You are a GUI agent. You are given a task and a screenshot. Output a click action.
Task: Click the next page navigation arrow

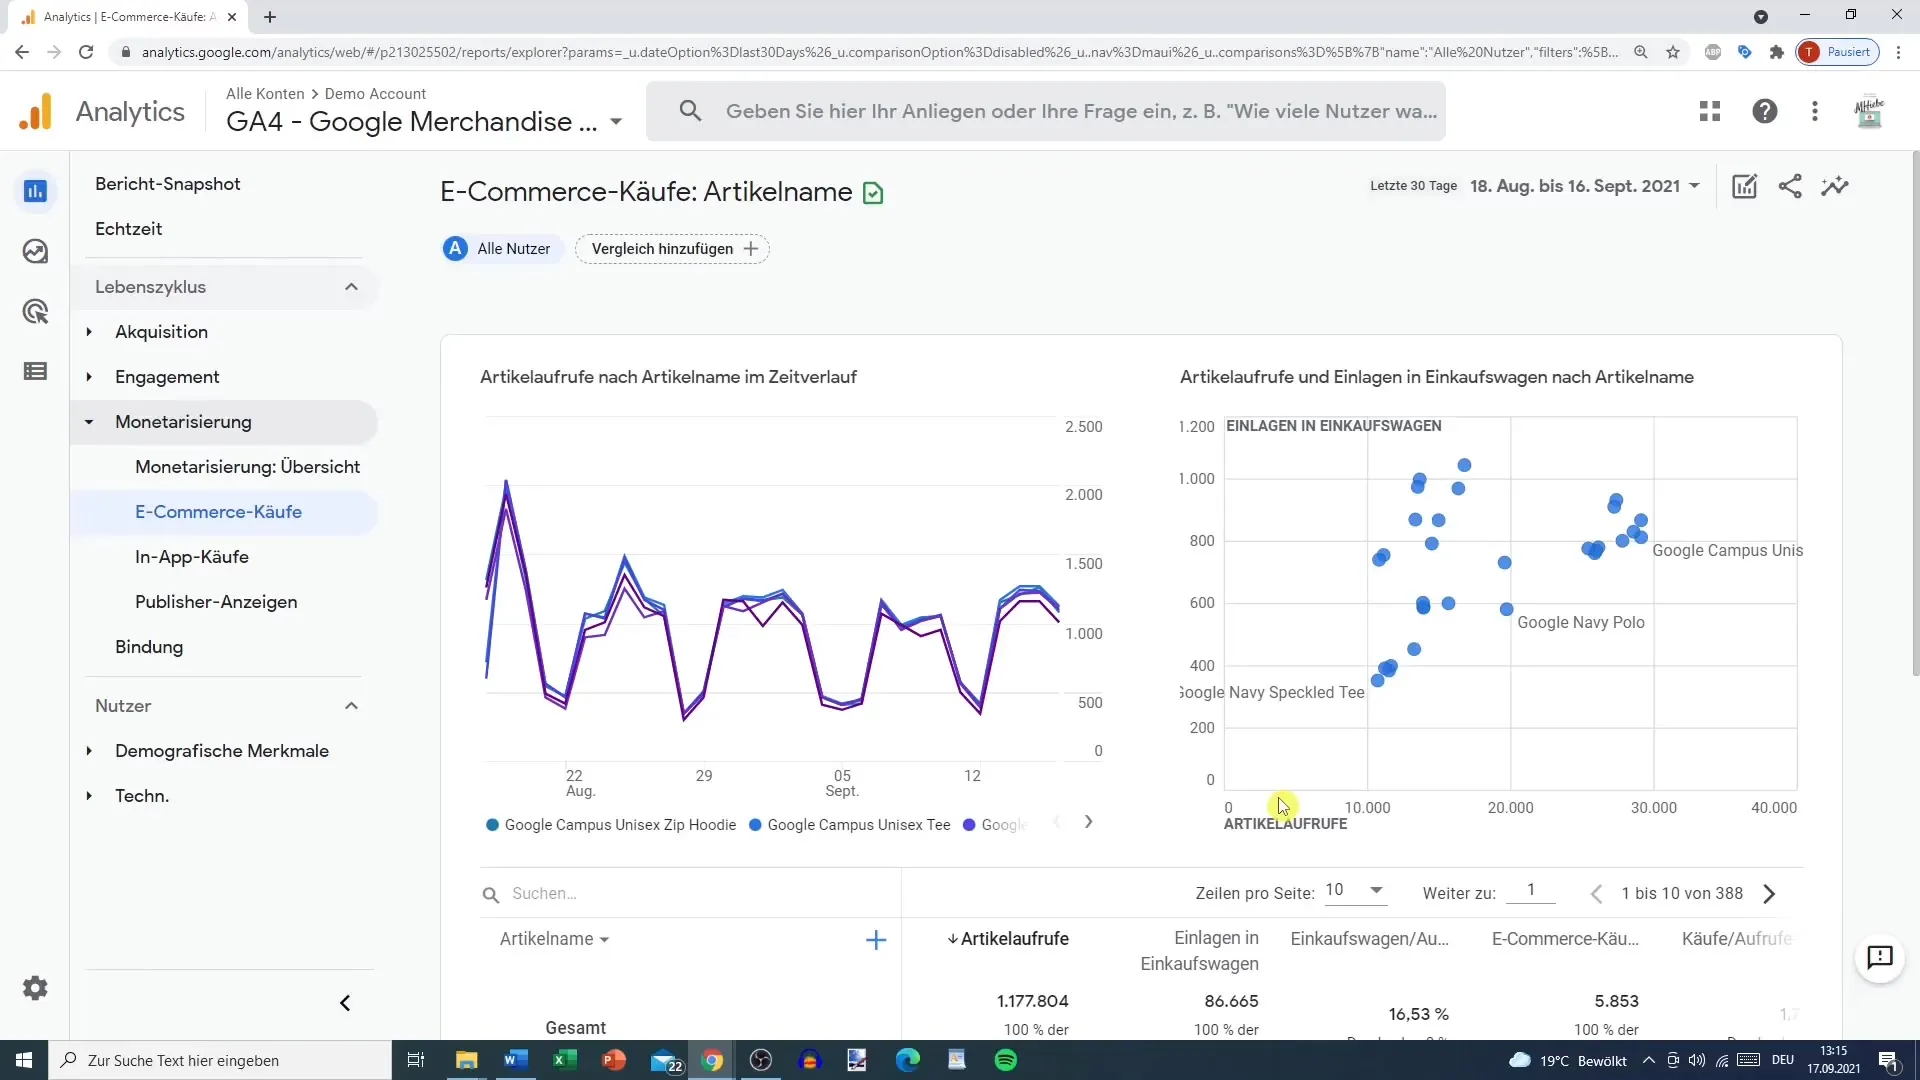(1767, 893)
